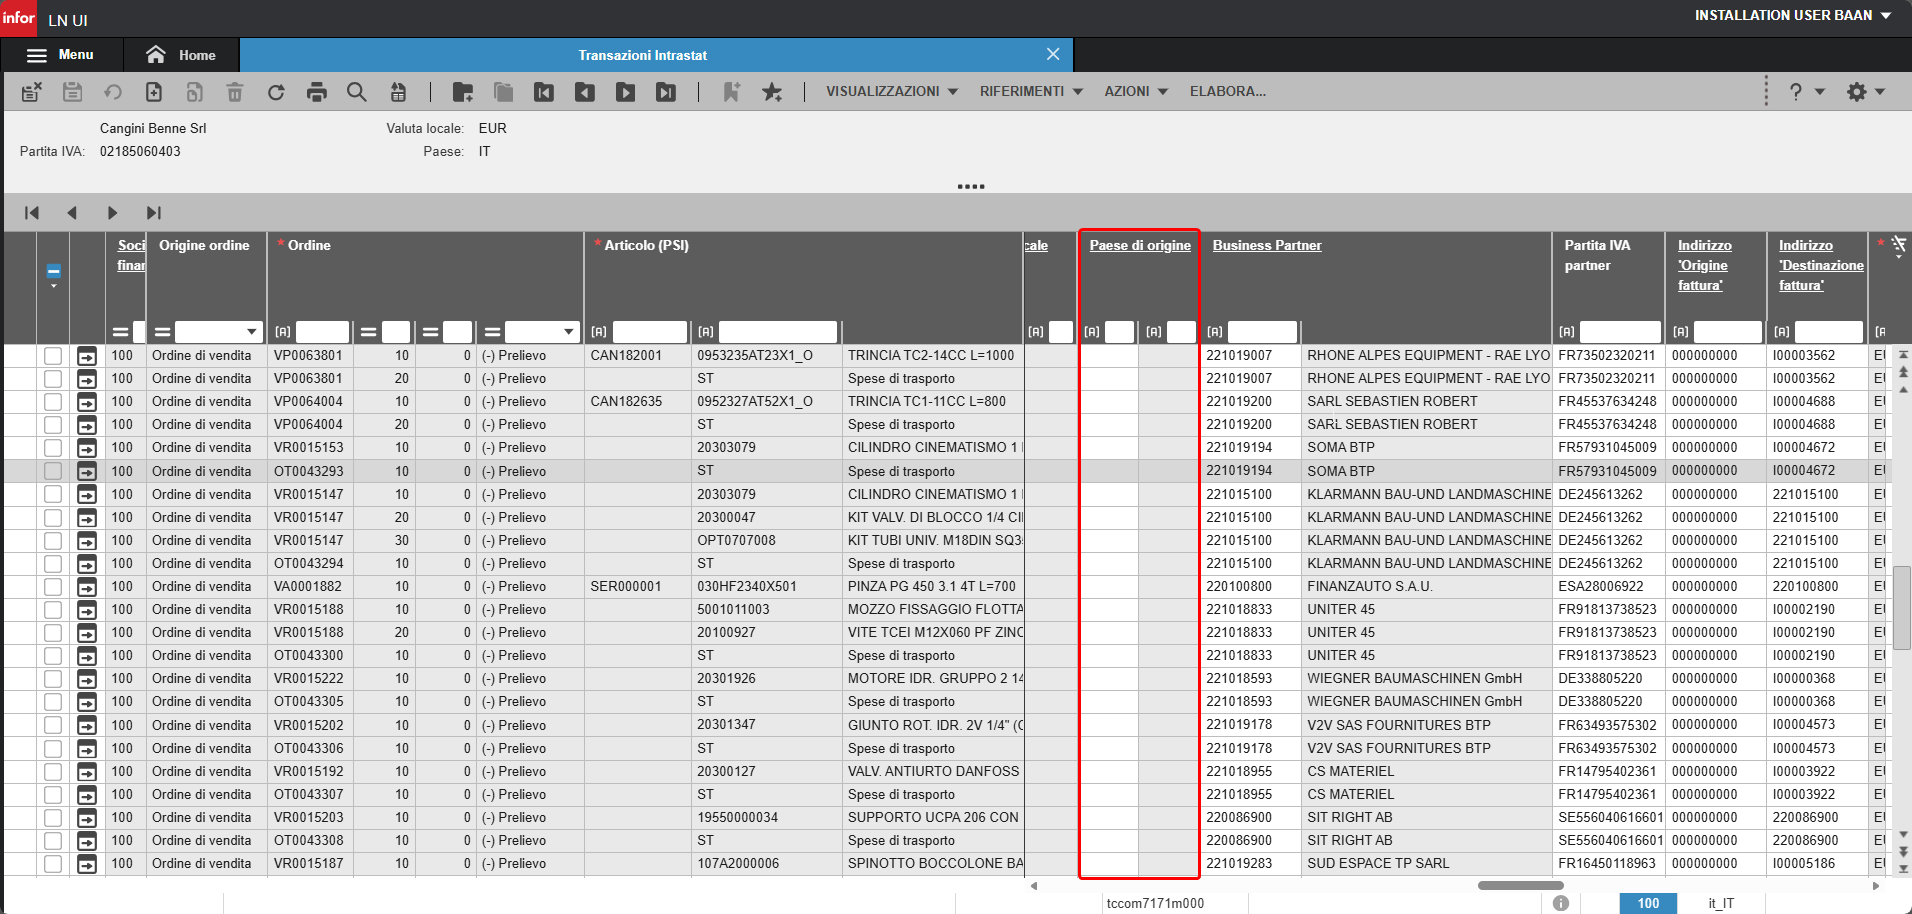Image resolution: width=1912 pixels, height=914 pixels.
Task: Click the Partita IVA partner filter field
Action: click(1620, 332)
